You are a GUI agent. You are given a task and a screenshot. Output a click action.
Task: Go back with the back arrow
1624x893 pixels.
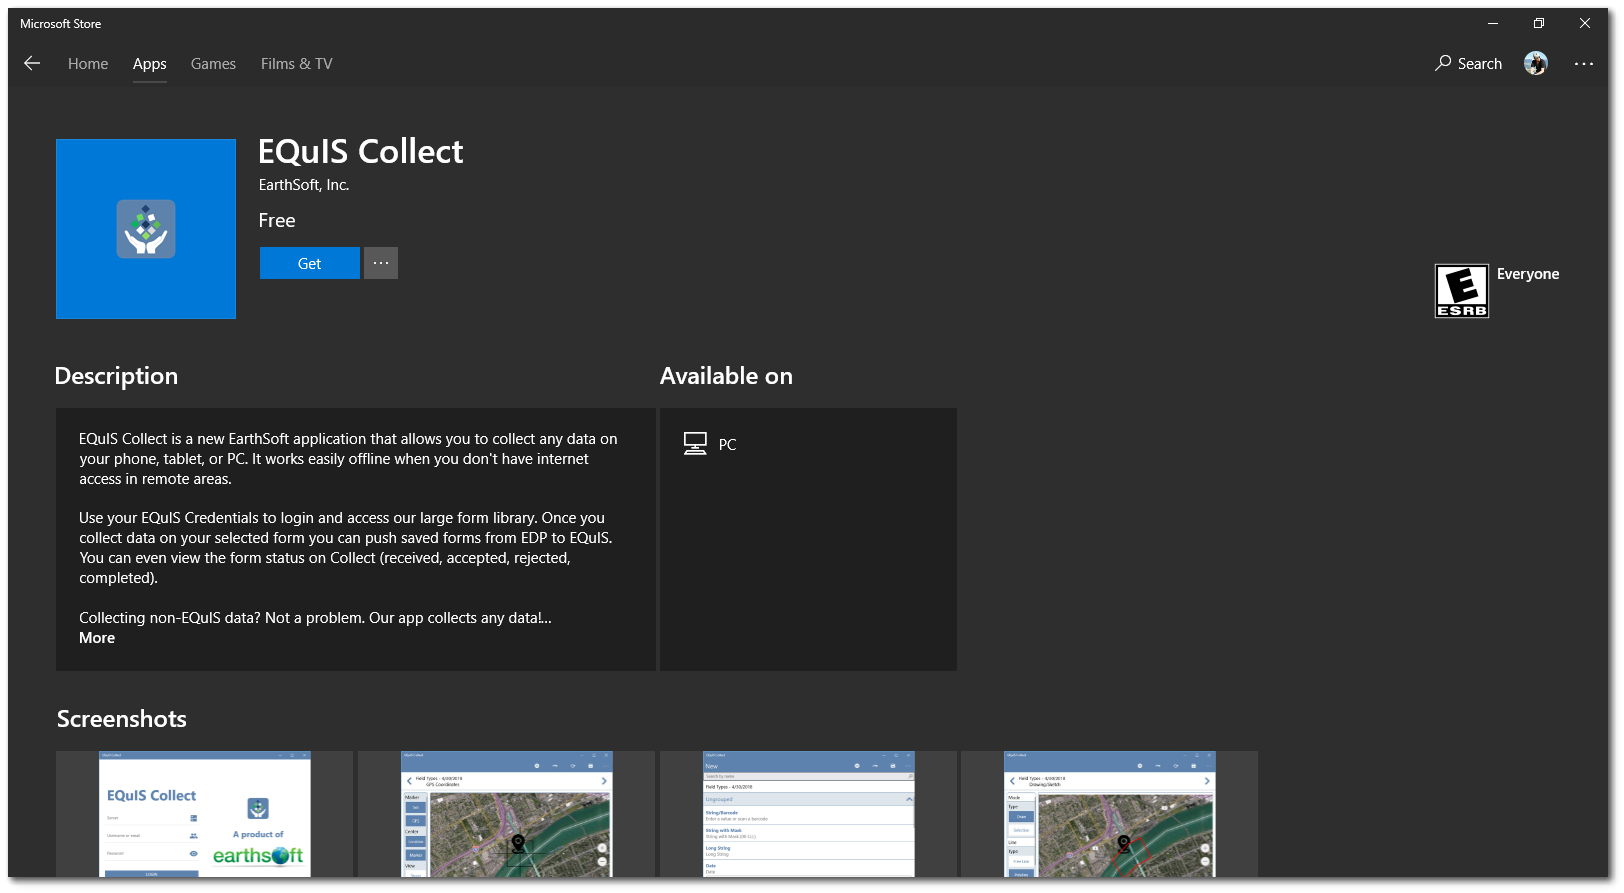pos(32,63)
